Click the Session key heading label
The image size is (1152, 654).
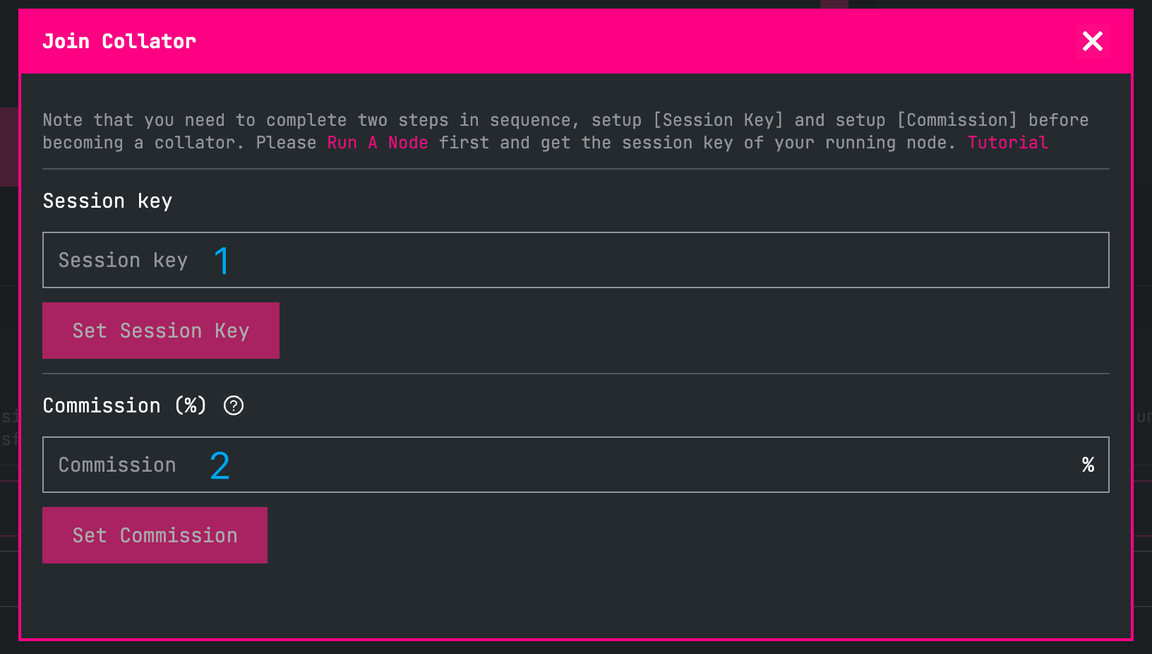pyautogui.click(x=107, y=201)
